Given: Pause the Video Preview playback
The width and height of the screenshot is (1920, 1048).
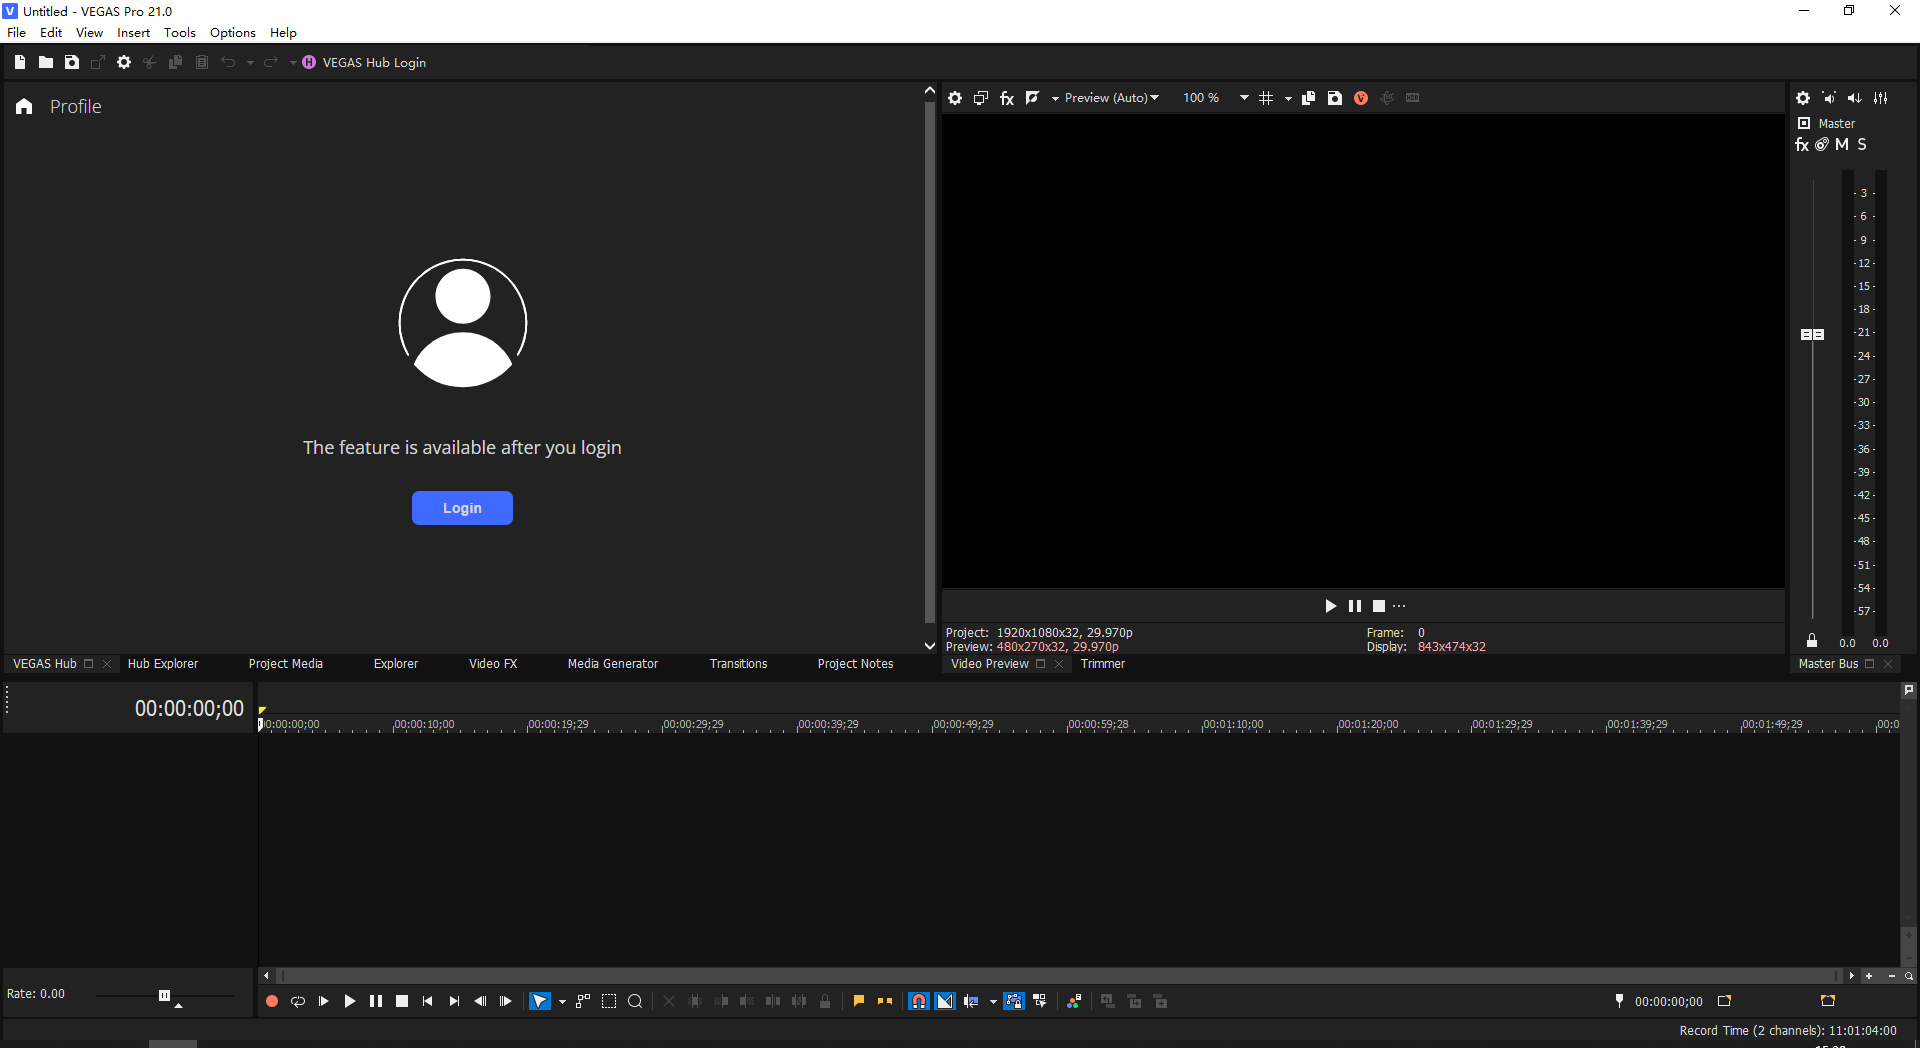Looking at the screenshot, I should tap(1355, 606).
